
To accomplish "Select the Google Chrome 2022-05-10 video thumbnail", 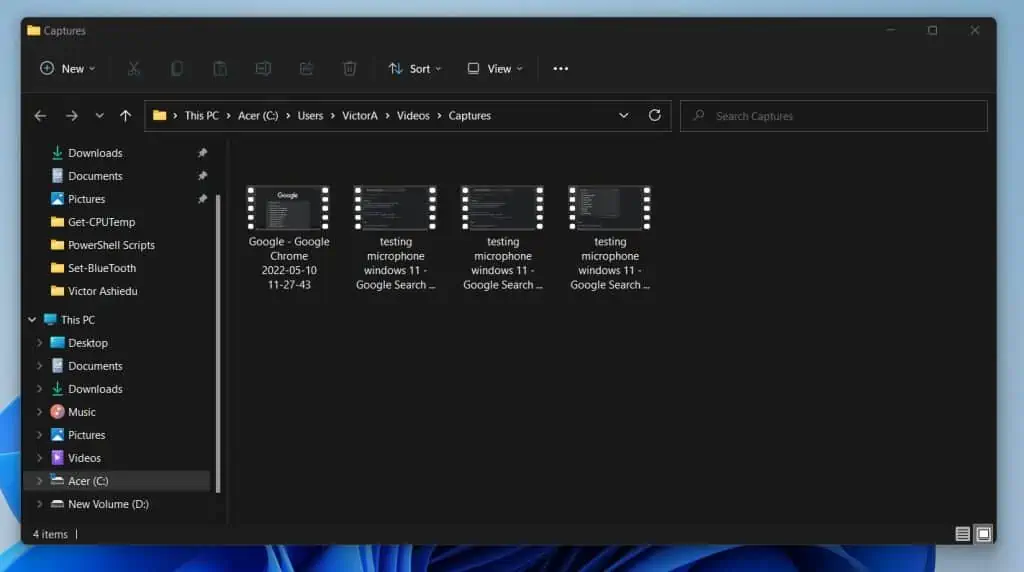I will click(x=288, y=208).
